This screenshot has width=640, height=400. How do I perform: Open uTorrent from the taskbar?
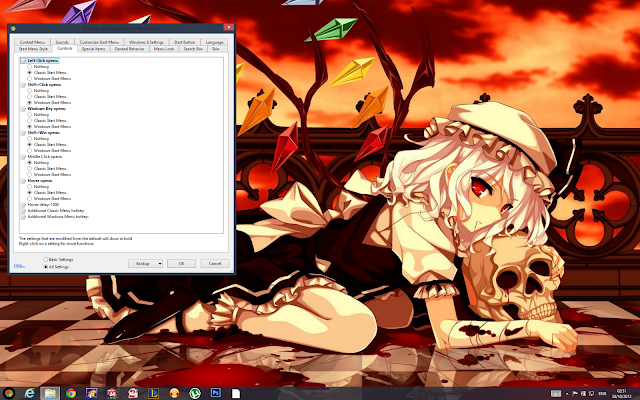[195, 393]
